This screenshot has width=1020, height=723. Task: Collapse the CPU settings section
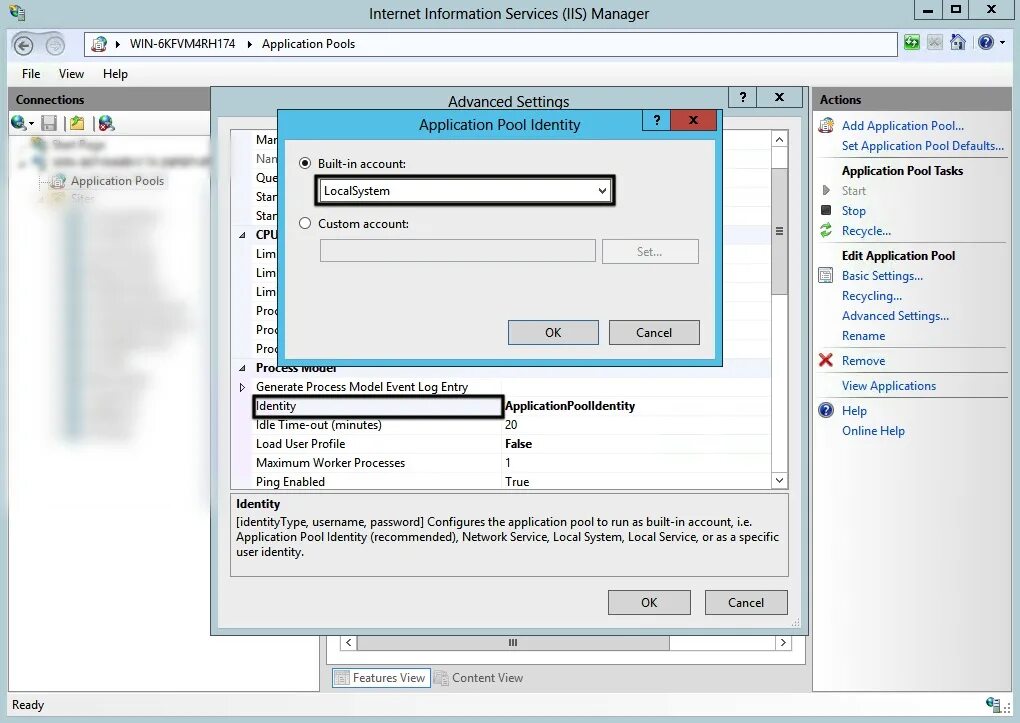click(242, 235)
